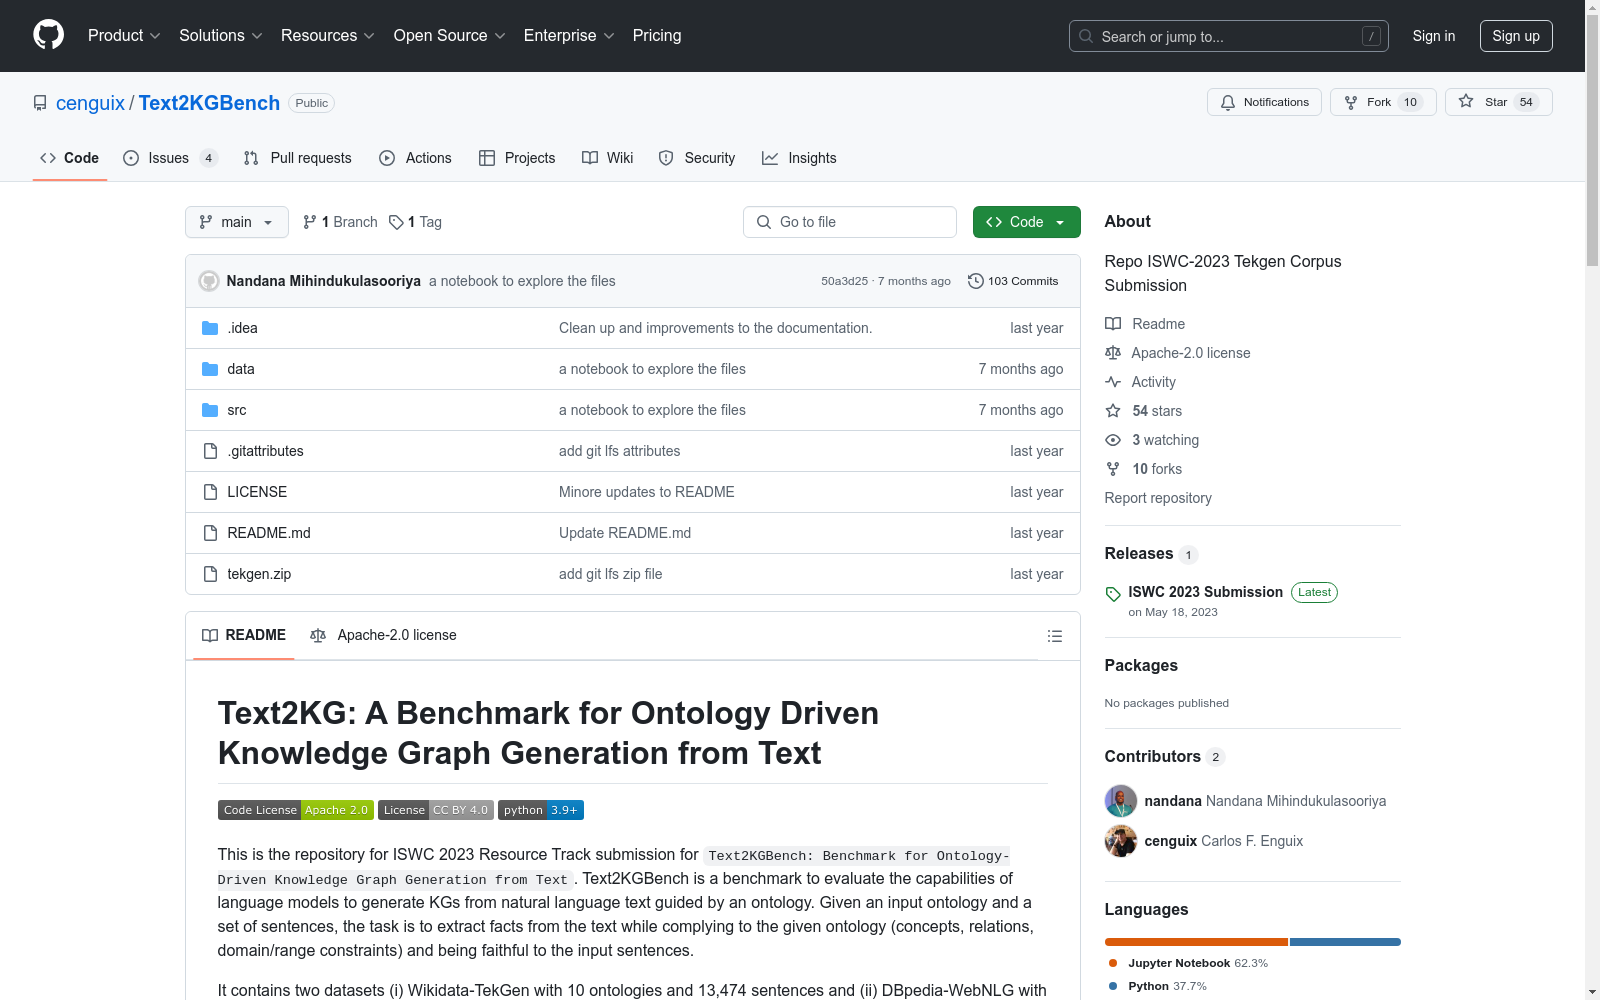The height and width of the screenshot is (1000, 1600).
Task: Open the Contributors heading link
Action: [x=1153, y=757]
